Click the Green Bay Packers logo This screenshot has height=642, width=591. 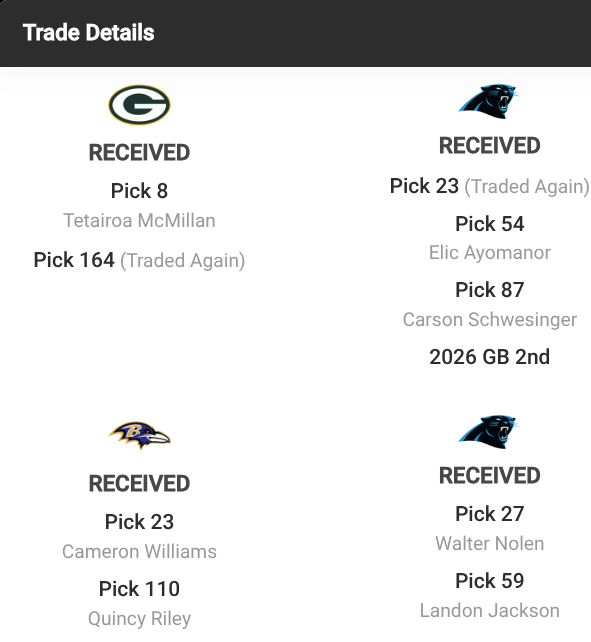tap(139, 105)
